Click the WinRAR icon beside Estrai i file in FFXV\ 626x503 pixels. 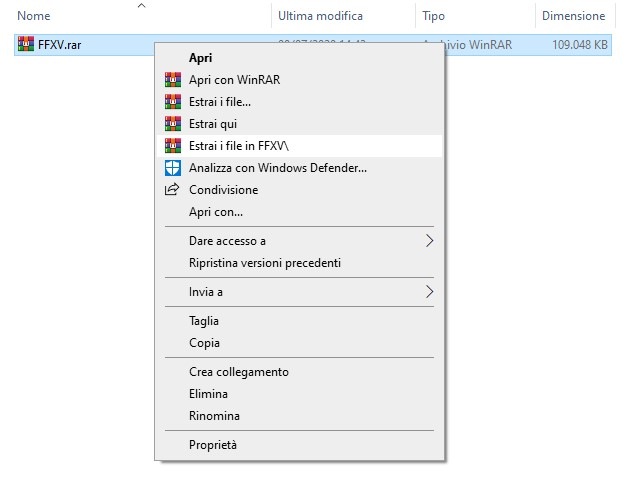(x=172, y=145)
